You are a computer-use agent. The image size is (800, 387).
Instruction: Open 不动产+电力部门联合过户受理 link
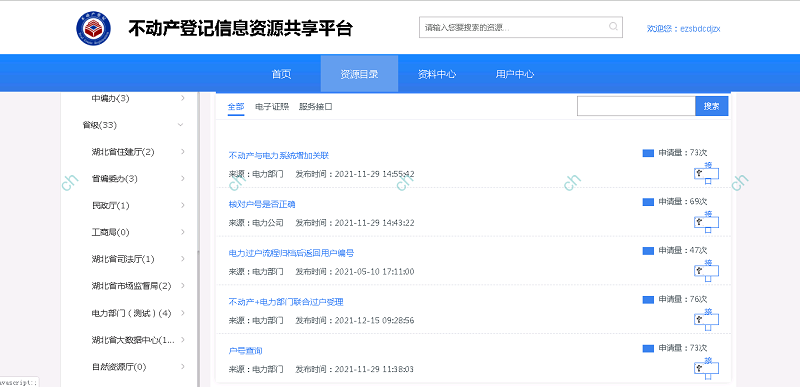tap(286, 302)
